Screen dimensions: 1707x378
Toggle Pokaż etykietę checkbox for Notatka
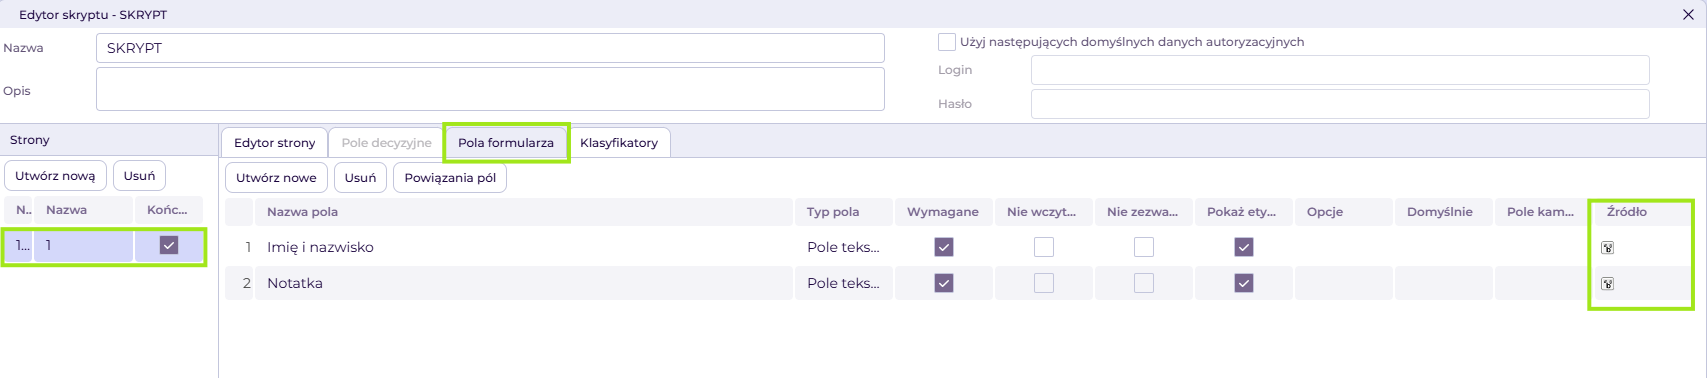[x=1244, y=283]
